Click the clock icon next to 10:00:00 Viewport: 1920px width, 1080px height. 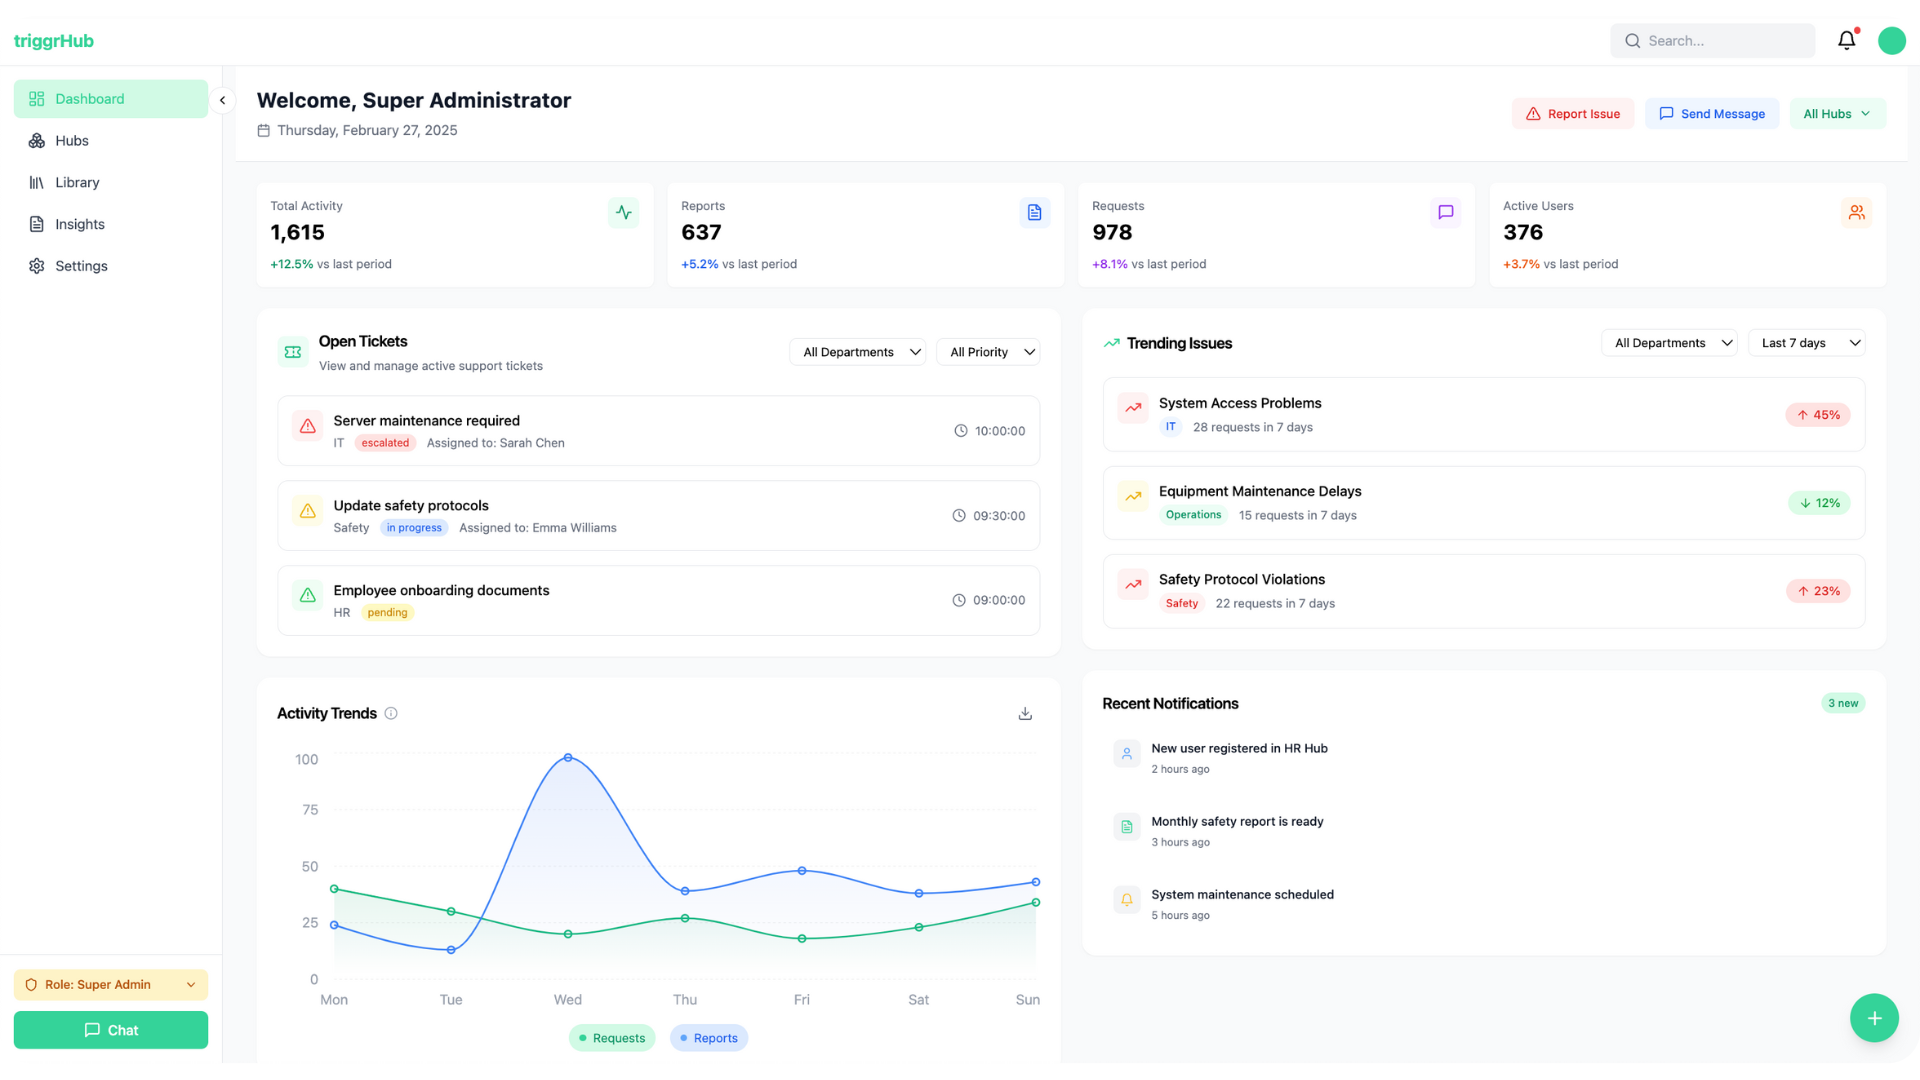point(960,431)
